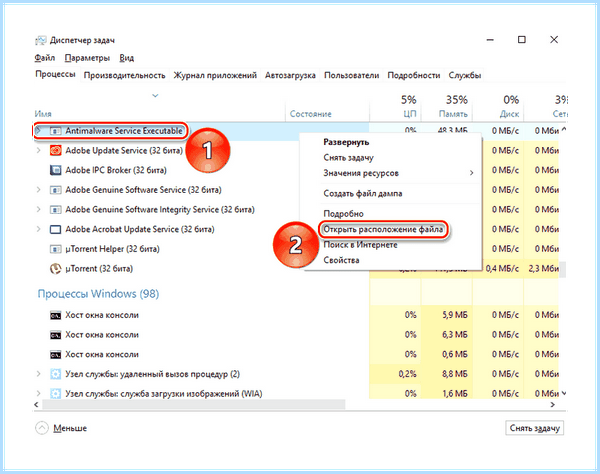Screen dimensions: 600x474
Task: Click the Adobe Genuine Software Service icon
Action: point(55,190)
